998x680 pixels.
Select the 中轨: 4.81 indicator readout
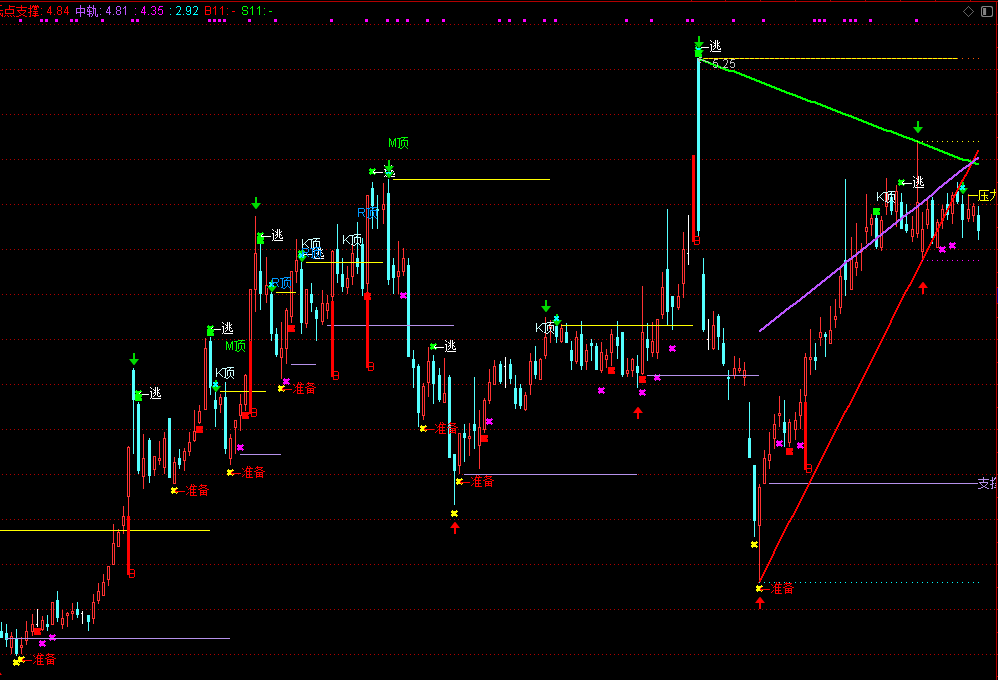[102, 11]
